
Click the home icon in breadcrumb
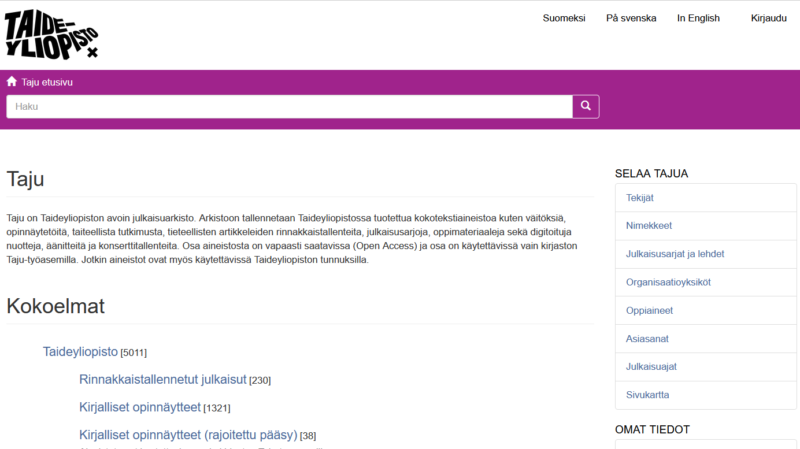pos(12,82)
